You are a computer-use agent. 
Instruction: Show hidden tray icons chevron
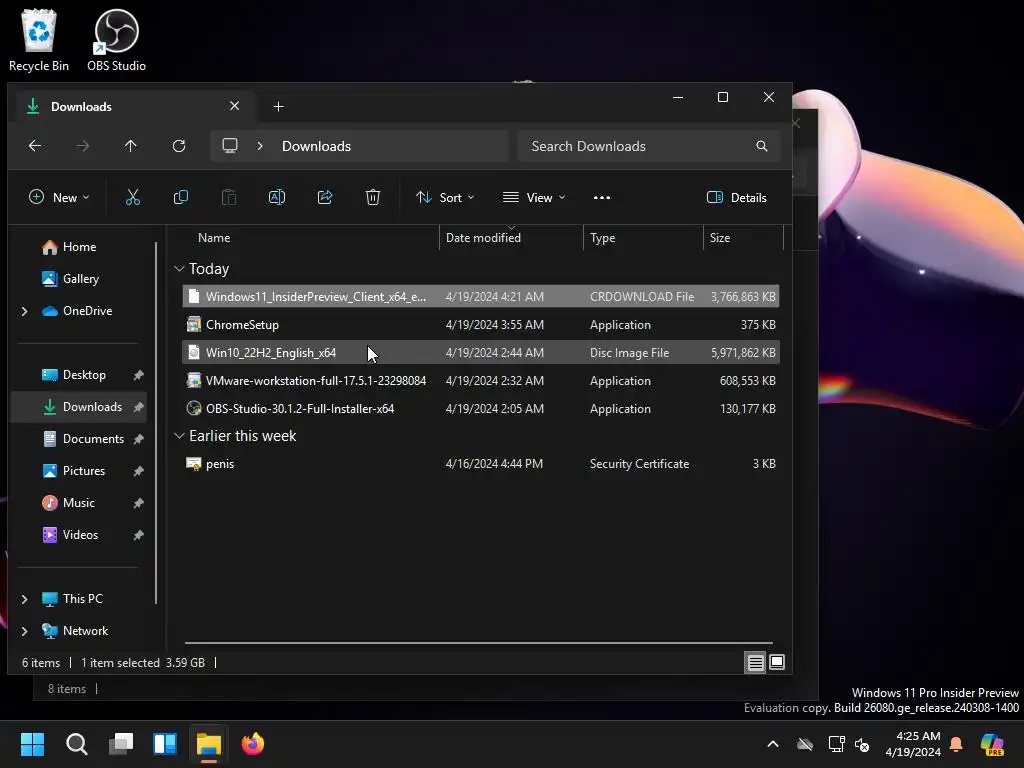pos(773,744)
